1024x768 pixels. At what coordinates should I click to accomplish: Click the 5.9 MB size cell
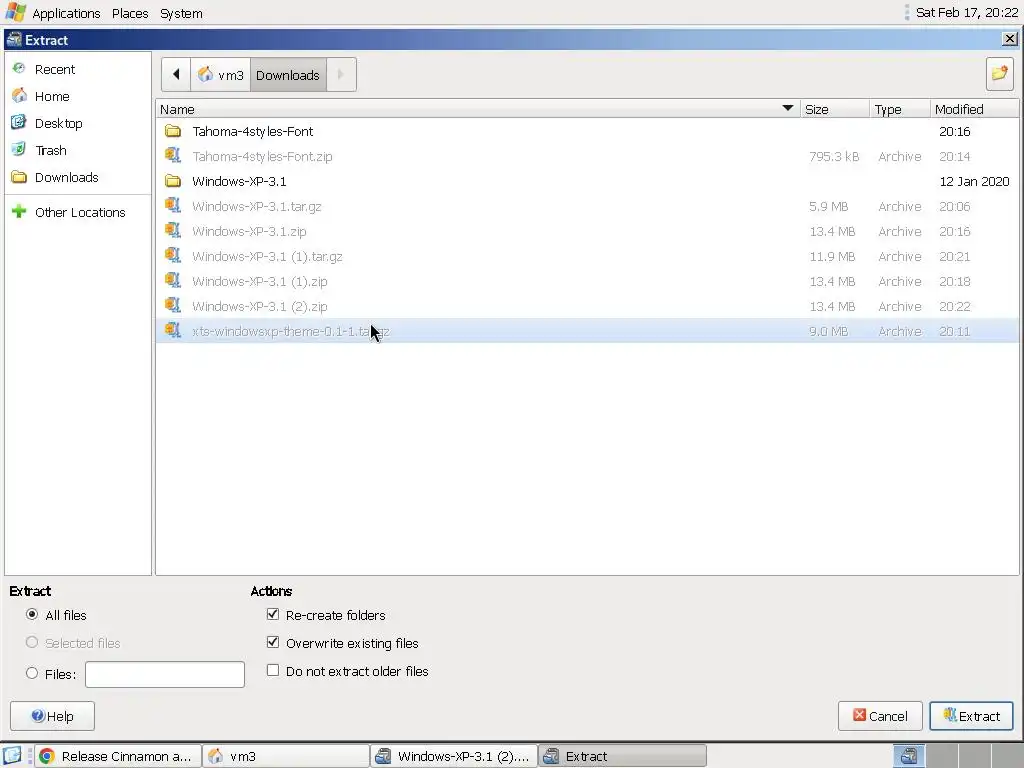(828, 206)
